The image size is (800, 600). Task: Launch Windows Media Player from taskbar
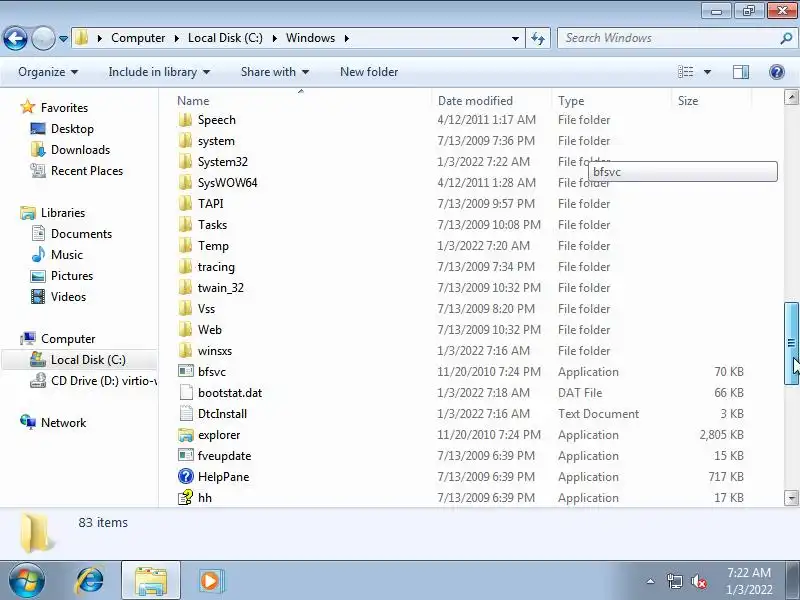pos(210,581)
